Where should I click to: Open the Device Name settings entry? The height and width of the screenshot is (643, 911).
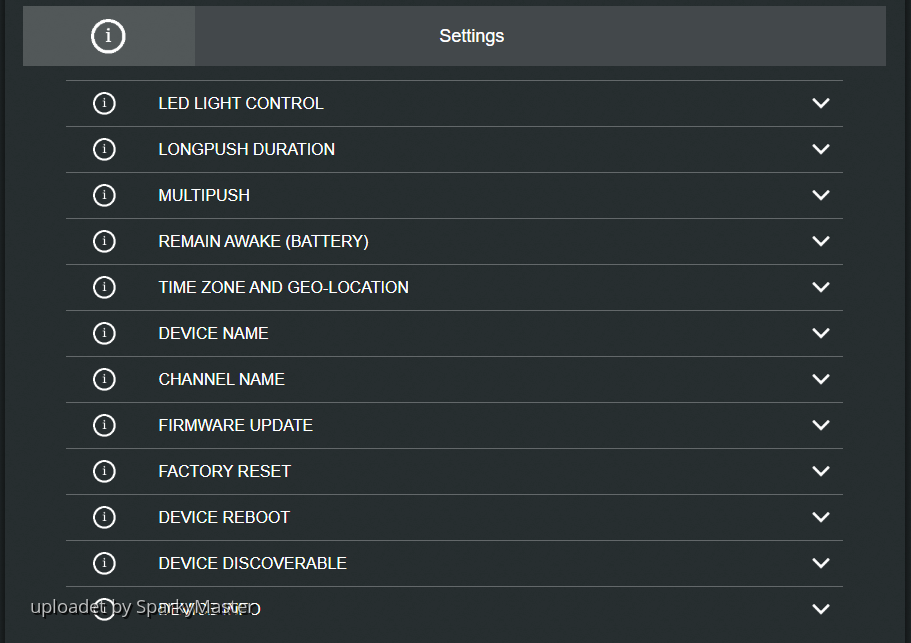click(213, 333)
